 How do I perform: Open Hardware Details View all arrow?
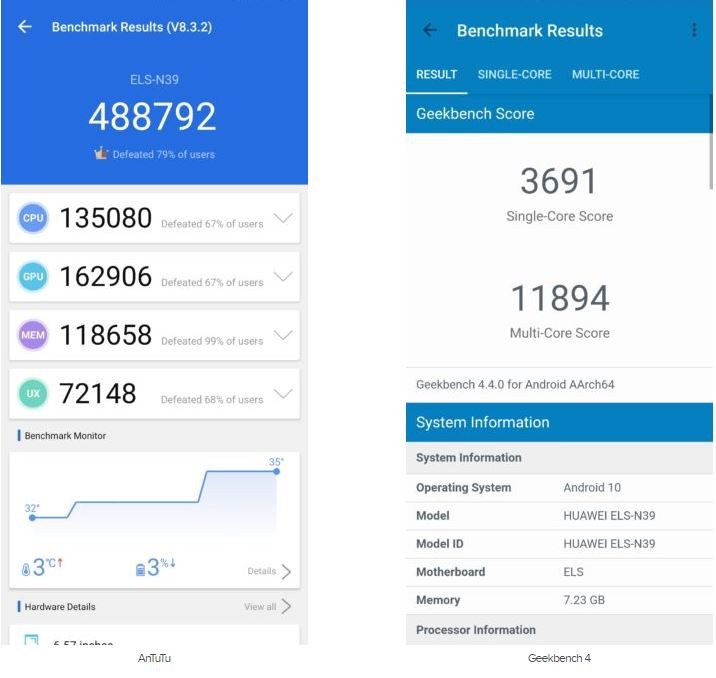click(x=286, y=606)
